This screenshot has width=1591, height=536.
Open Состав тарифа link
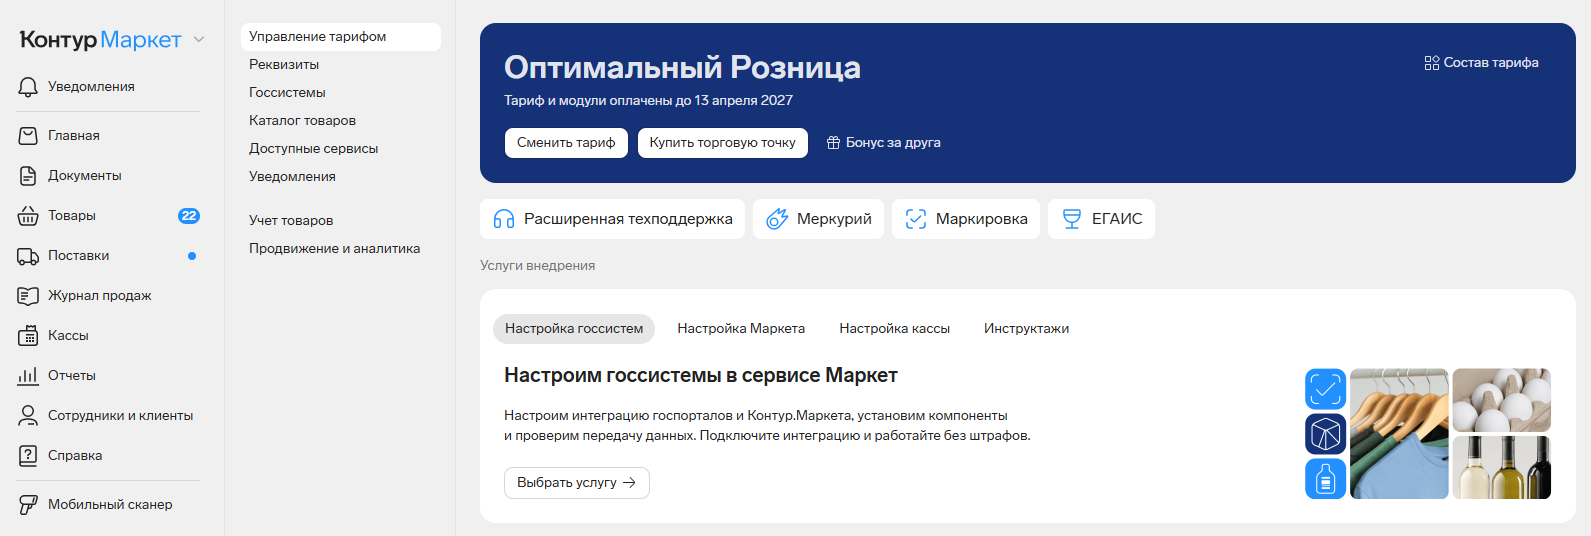click(1481, 63)
